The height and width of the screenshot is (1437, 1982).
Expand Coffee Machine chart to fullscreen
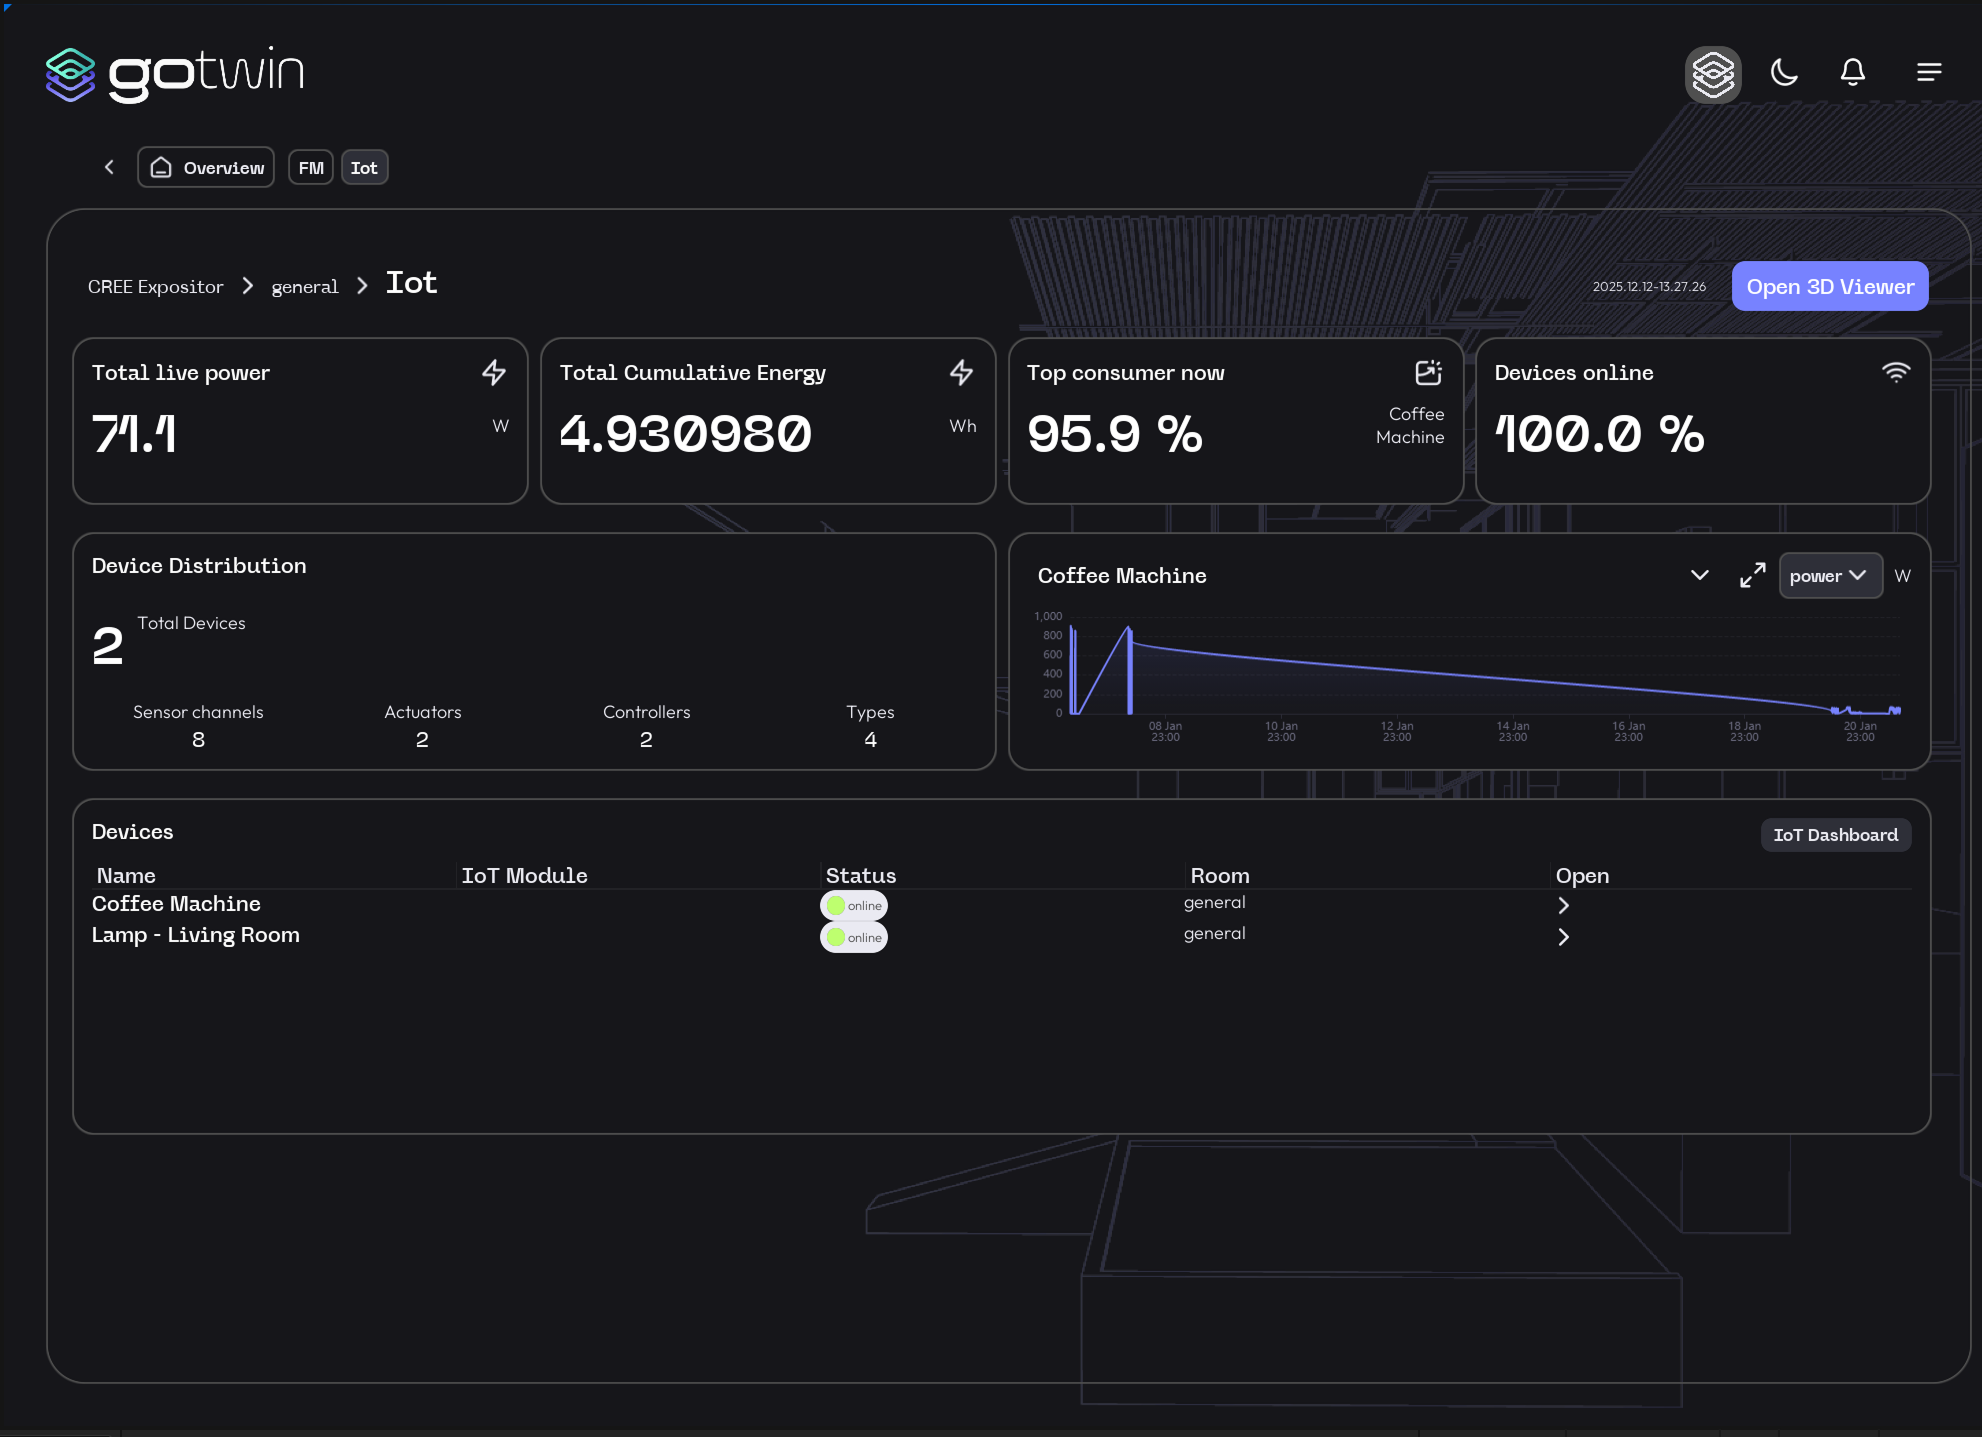click(1752, 575)
